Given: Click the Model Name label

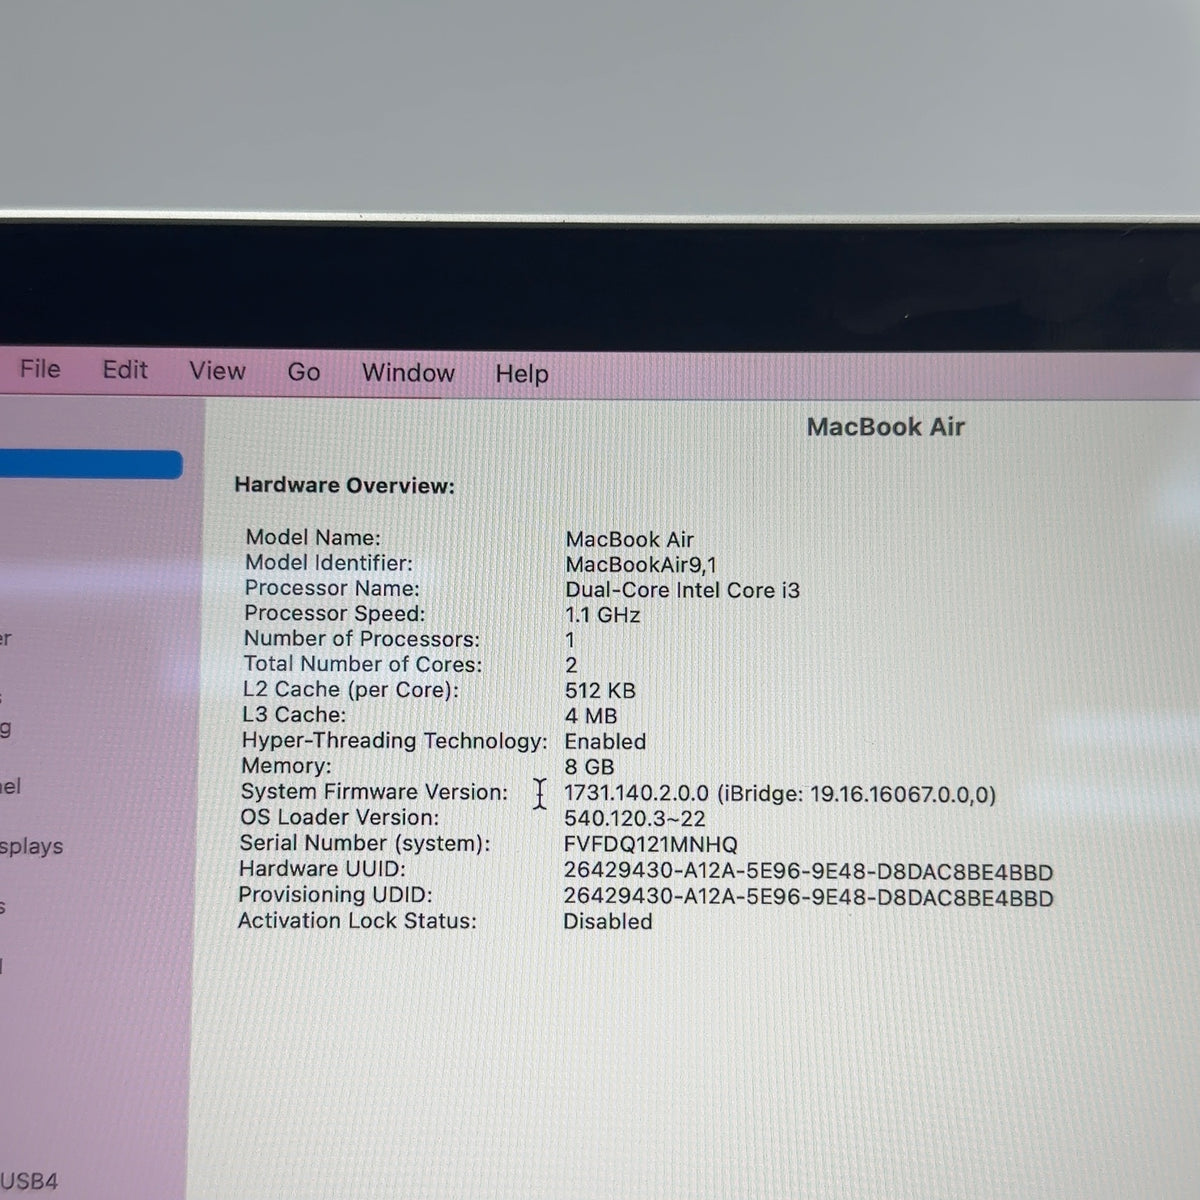Looking at the screenshot, I should [x=313, y=537].
